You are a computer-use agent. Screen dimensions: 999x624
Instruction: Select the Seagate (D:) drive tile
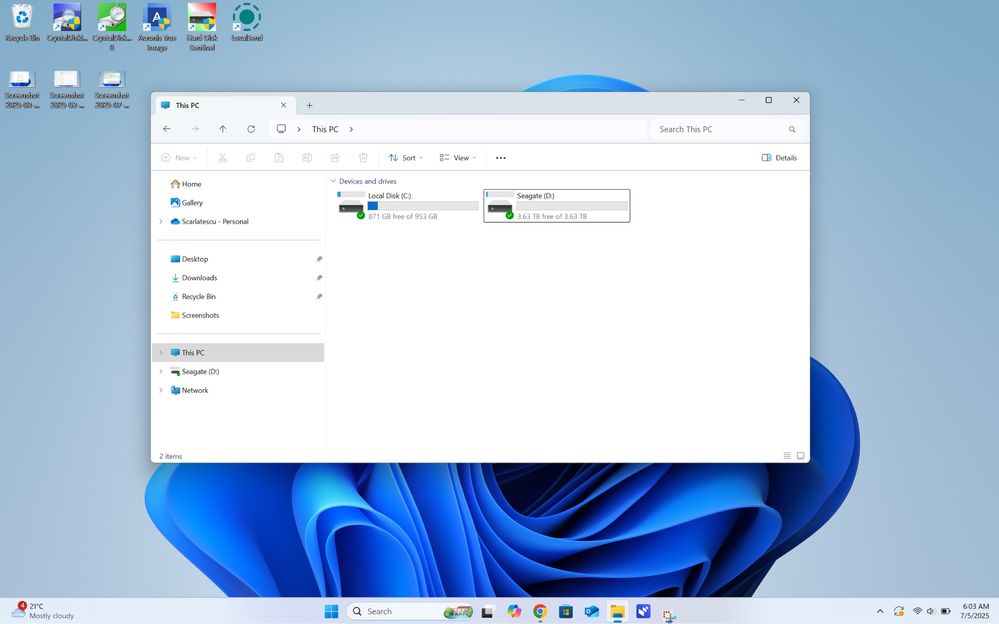(557, 206)
